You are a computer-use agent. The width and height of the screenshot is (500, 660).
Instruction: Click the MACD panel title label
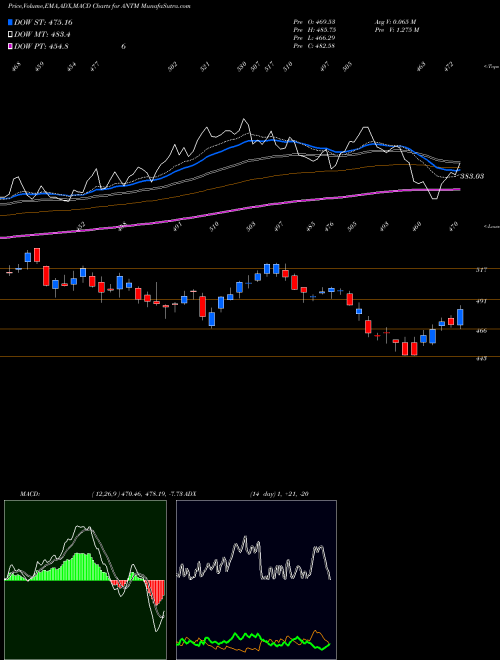pos(30,493)
